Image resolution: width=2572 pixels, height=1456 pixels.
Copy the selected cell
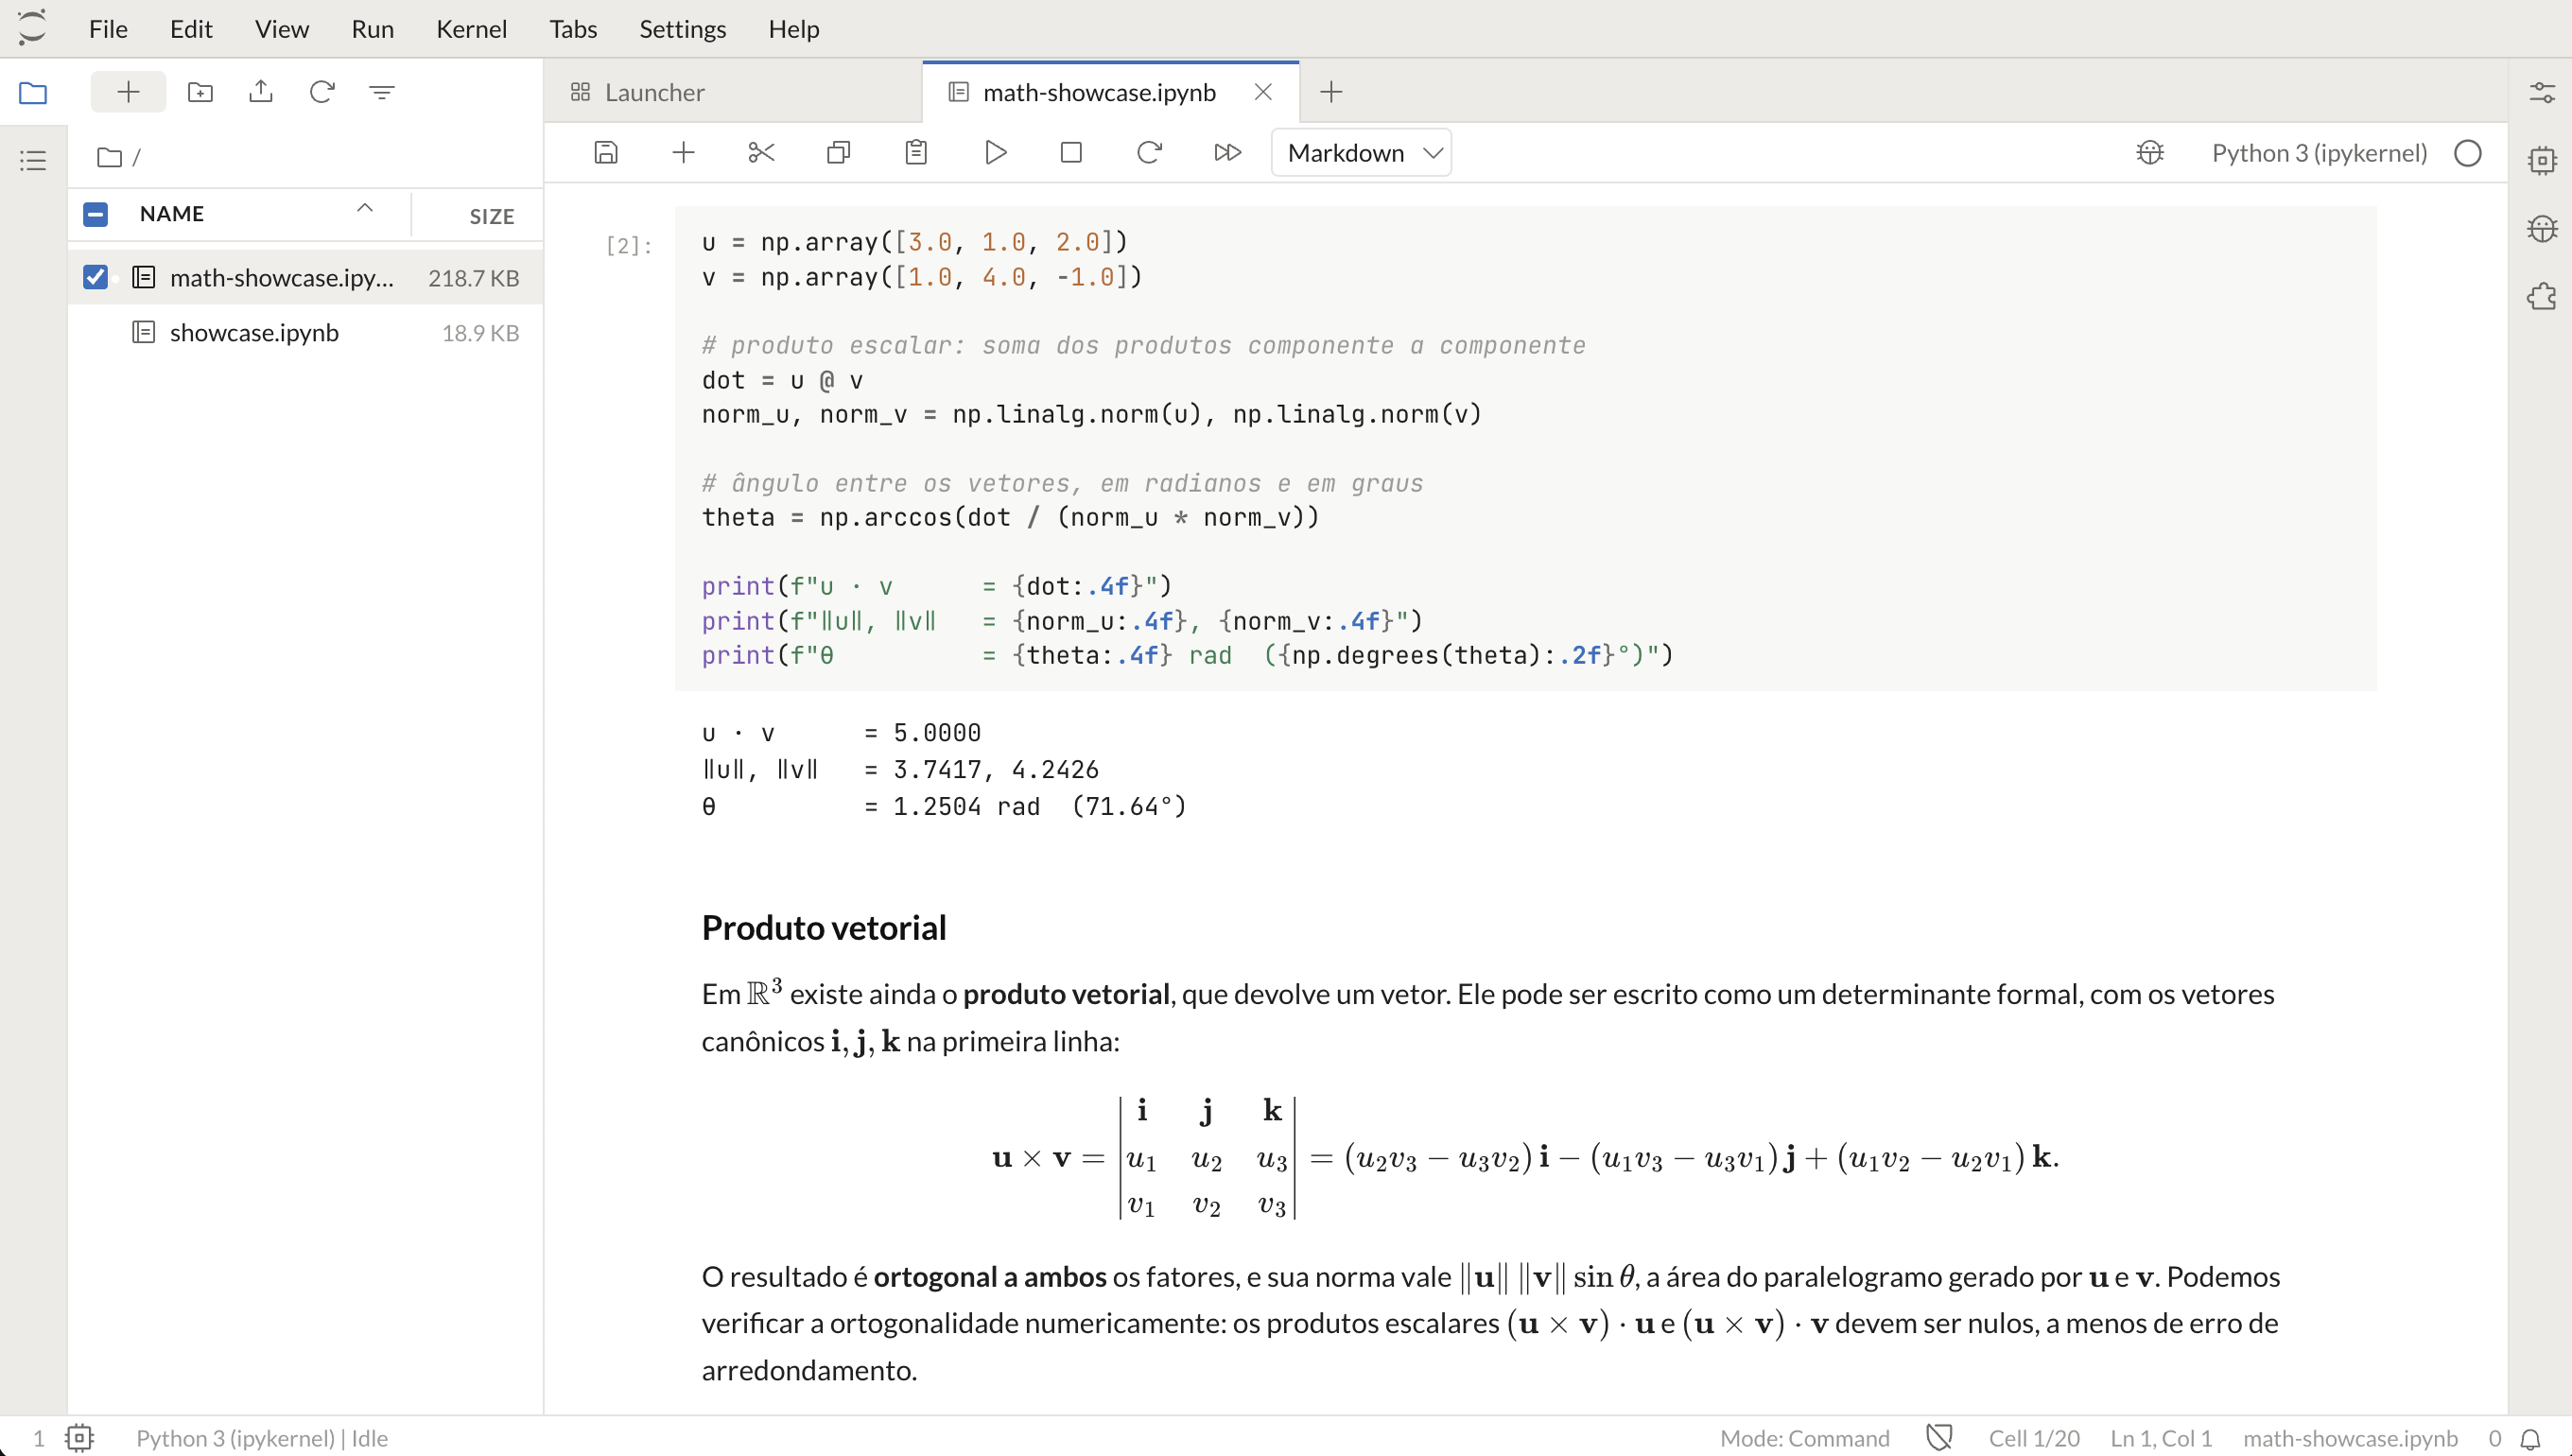tap(838, 152)
